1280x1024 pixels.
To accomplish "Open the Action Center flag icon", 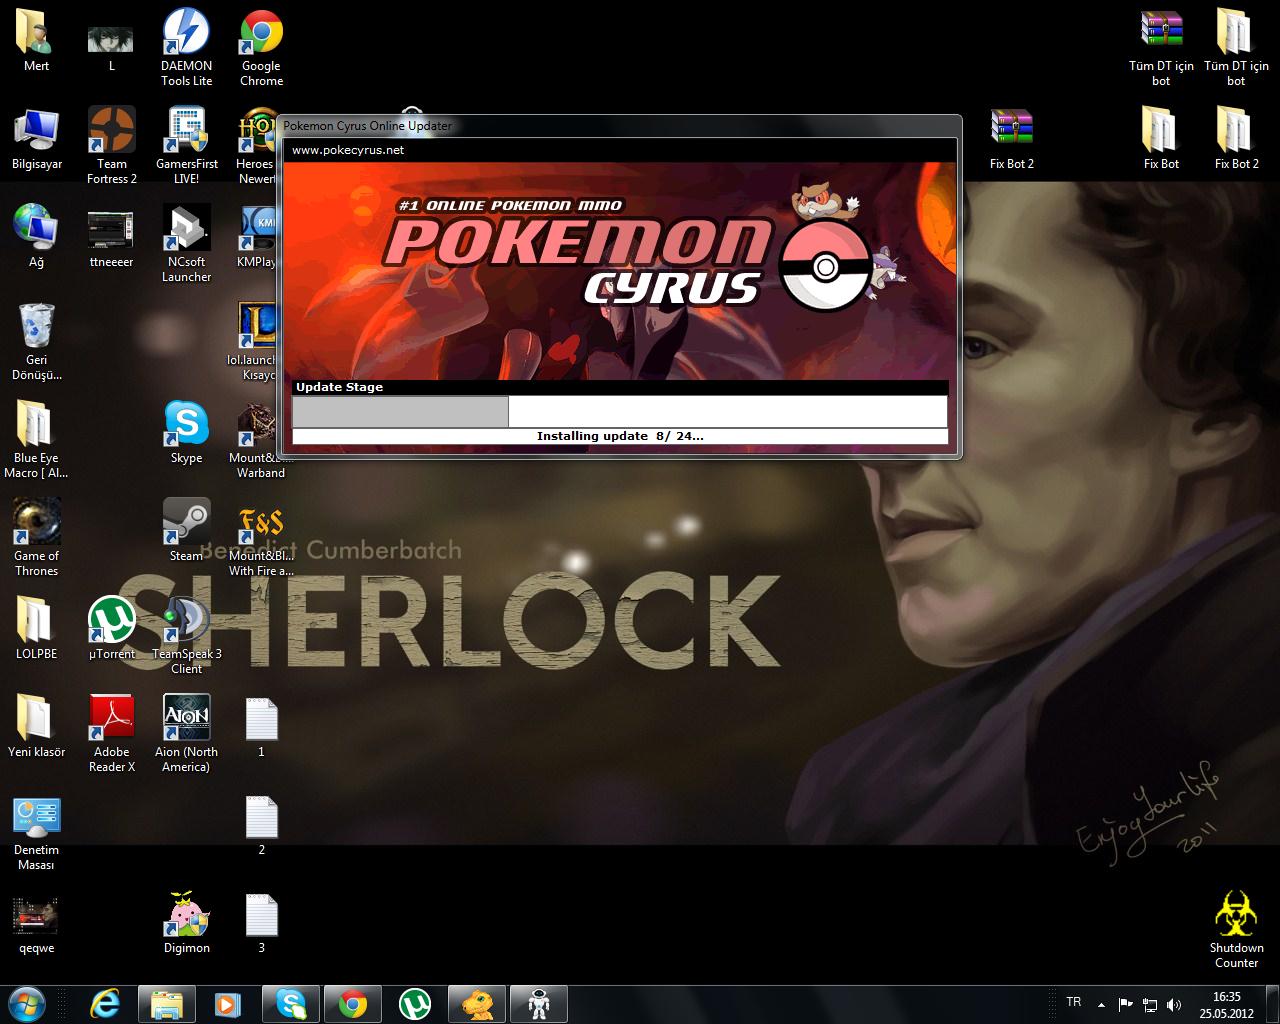I will click(x=1125, y=1004).
